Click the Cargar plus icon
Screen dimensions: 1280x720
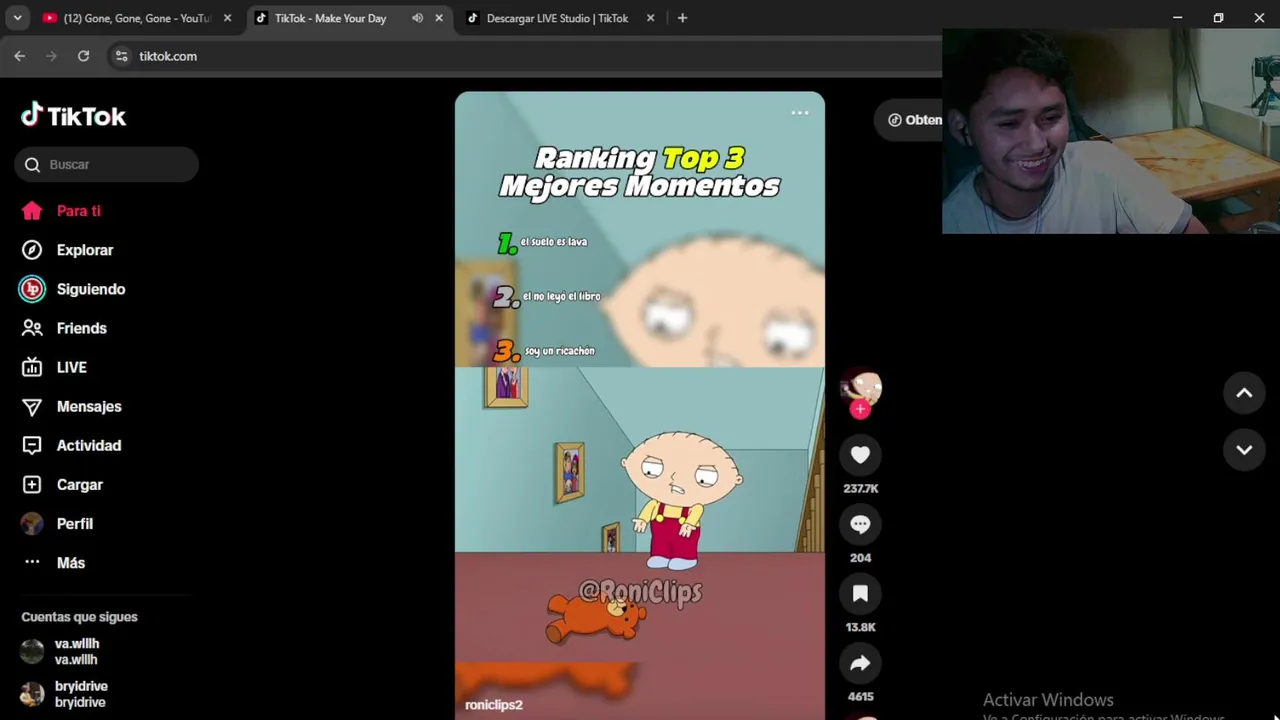(x=32, y=484)
